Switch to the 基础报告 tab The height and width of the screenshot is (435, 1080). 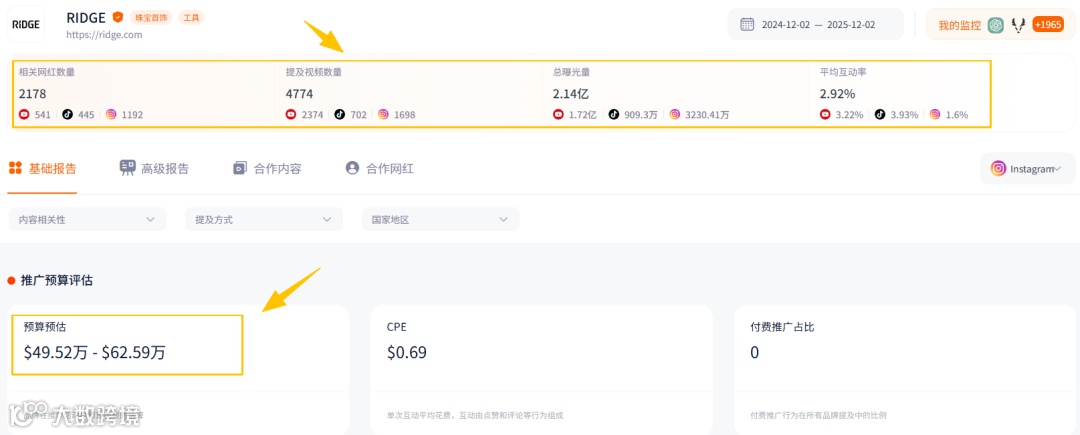point(42,169)
